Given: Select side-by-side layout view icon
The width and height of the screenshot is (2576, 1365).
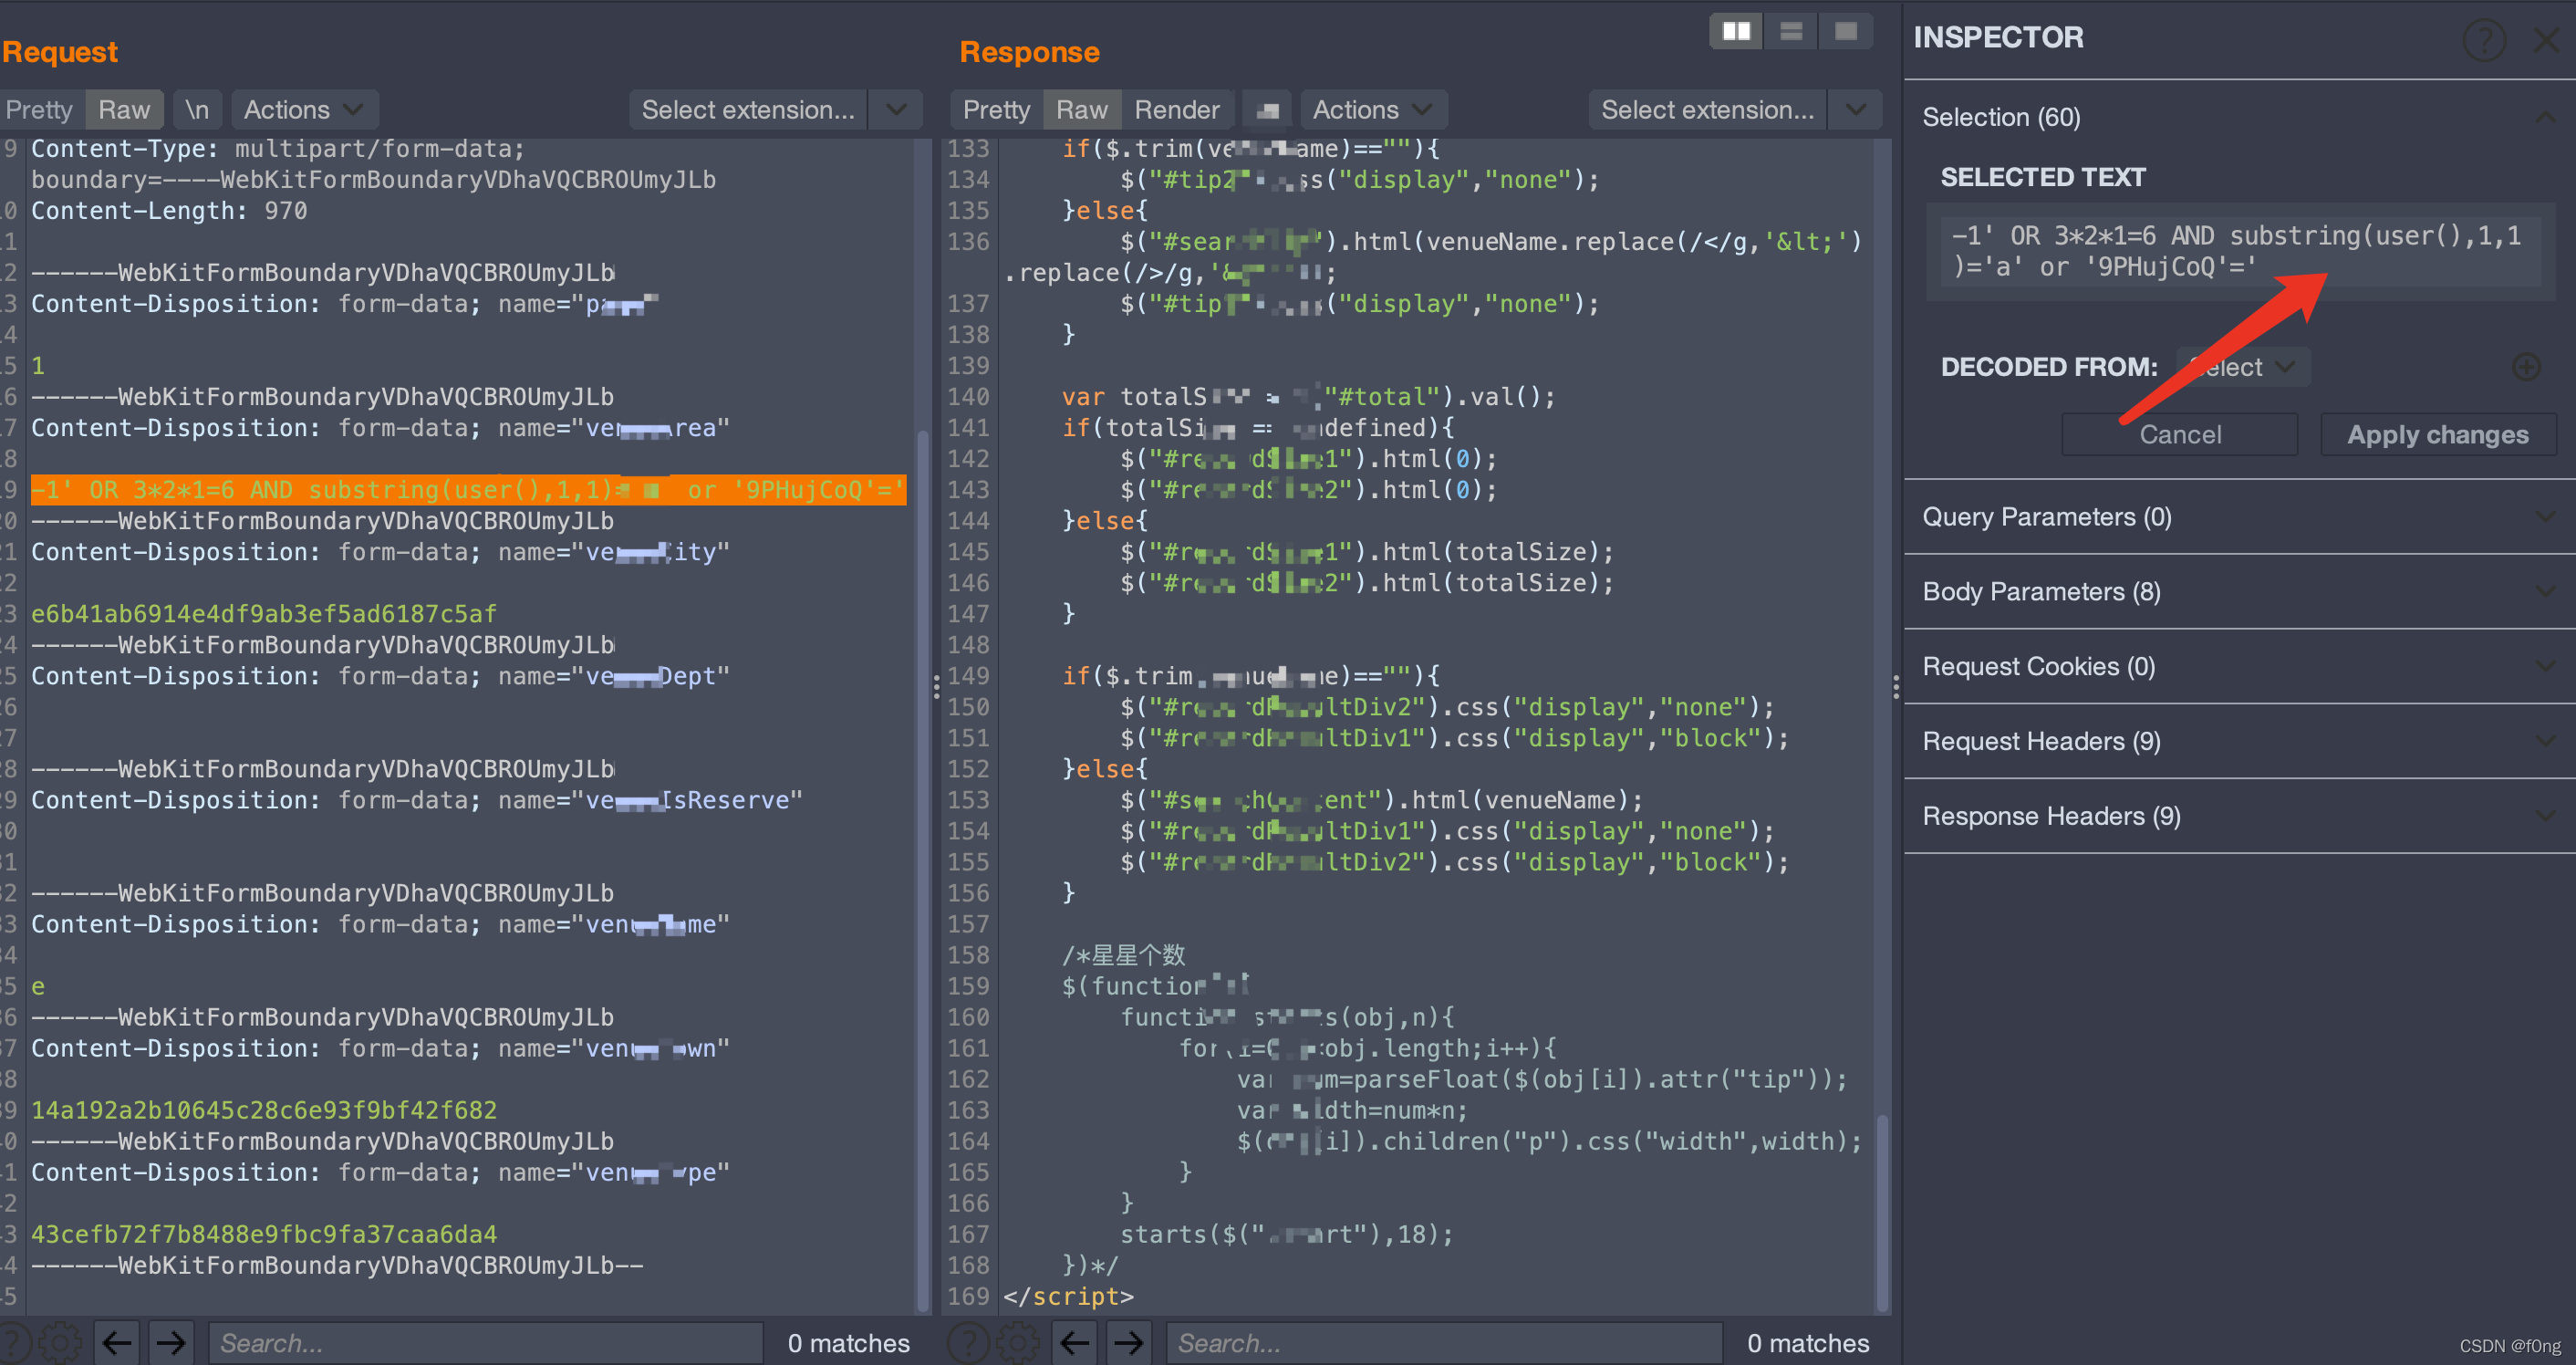Looking at the screenshot, I should 1736,32.
